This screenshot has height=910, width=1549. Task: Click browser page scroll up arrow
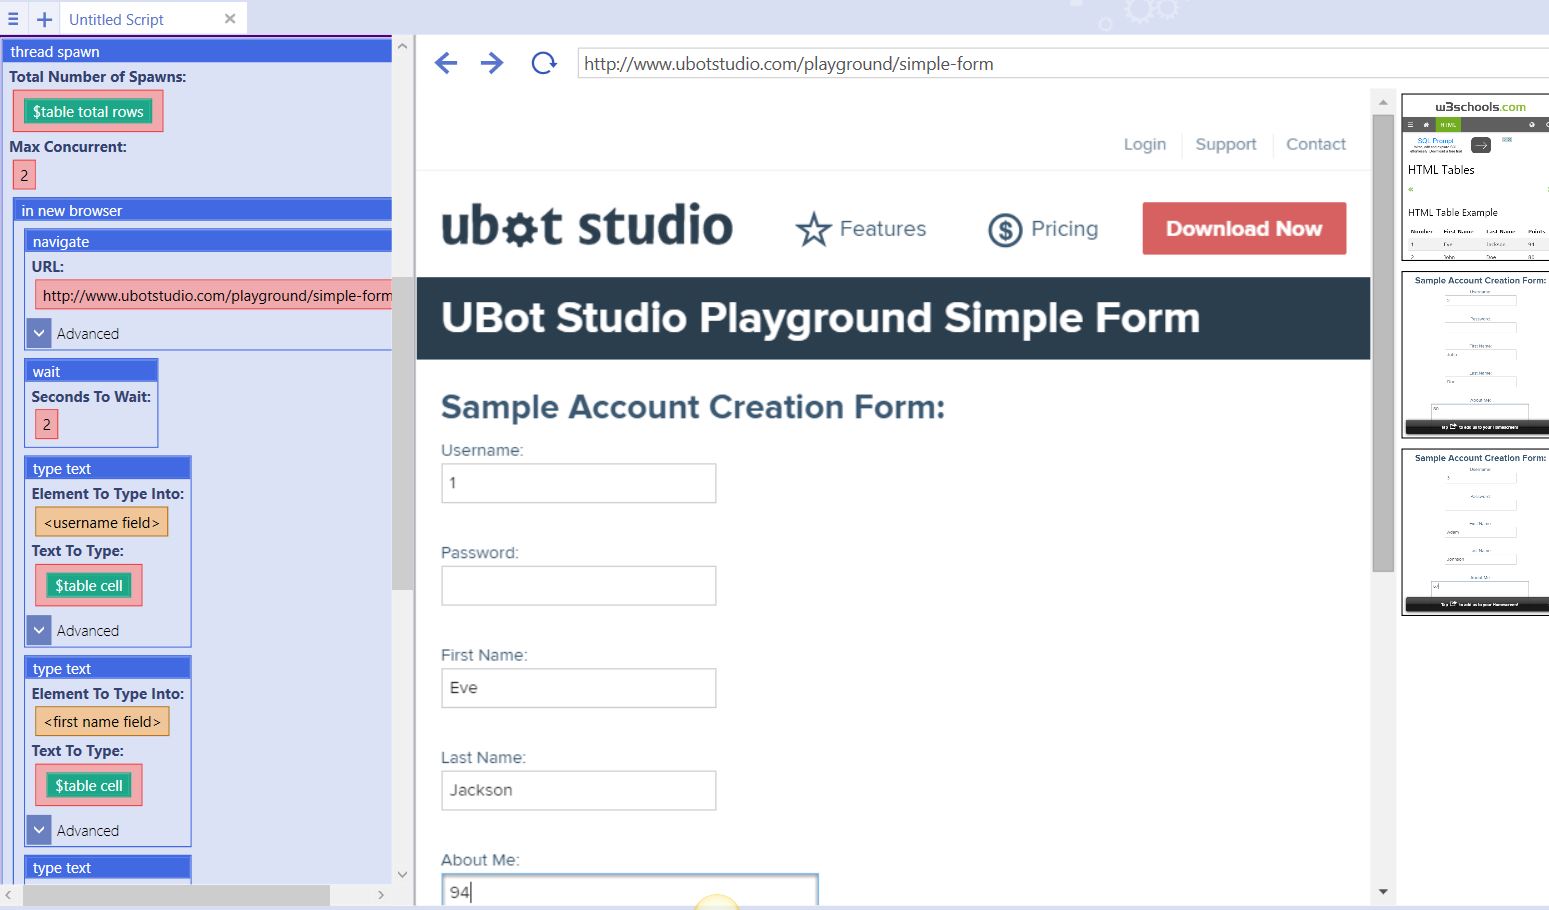pos(1383,102)
